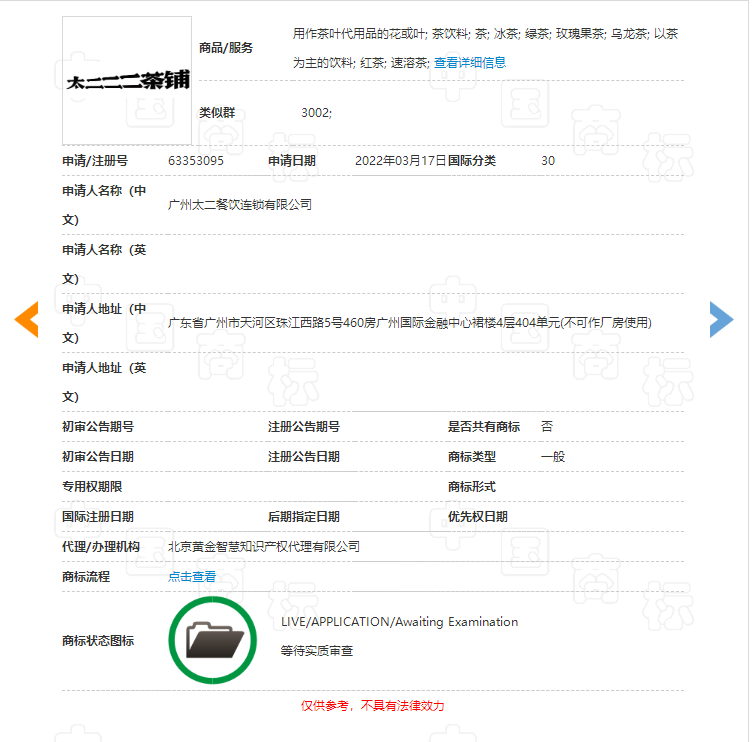Select the 类似群 label
Viewport: 754px width, 742px height.
coord(217,113)
